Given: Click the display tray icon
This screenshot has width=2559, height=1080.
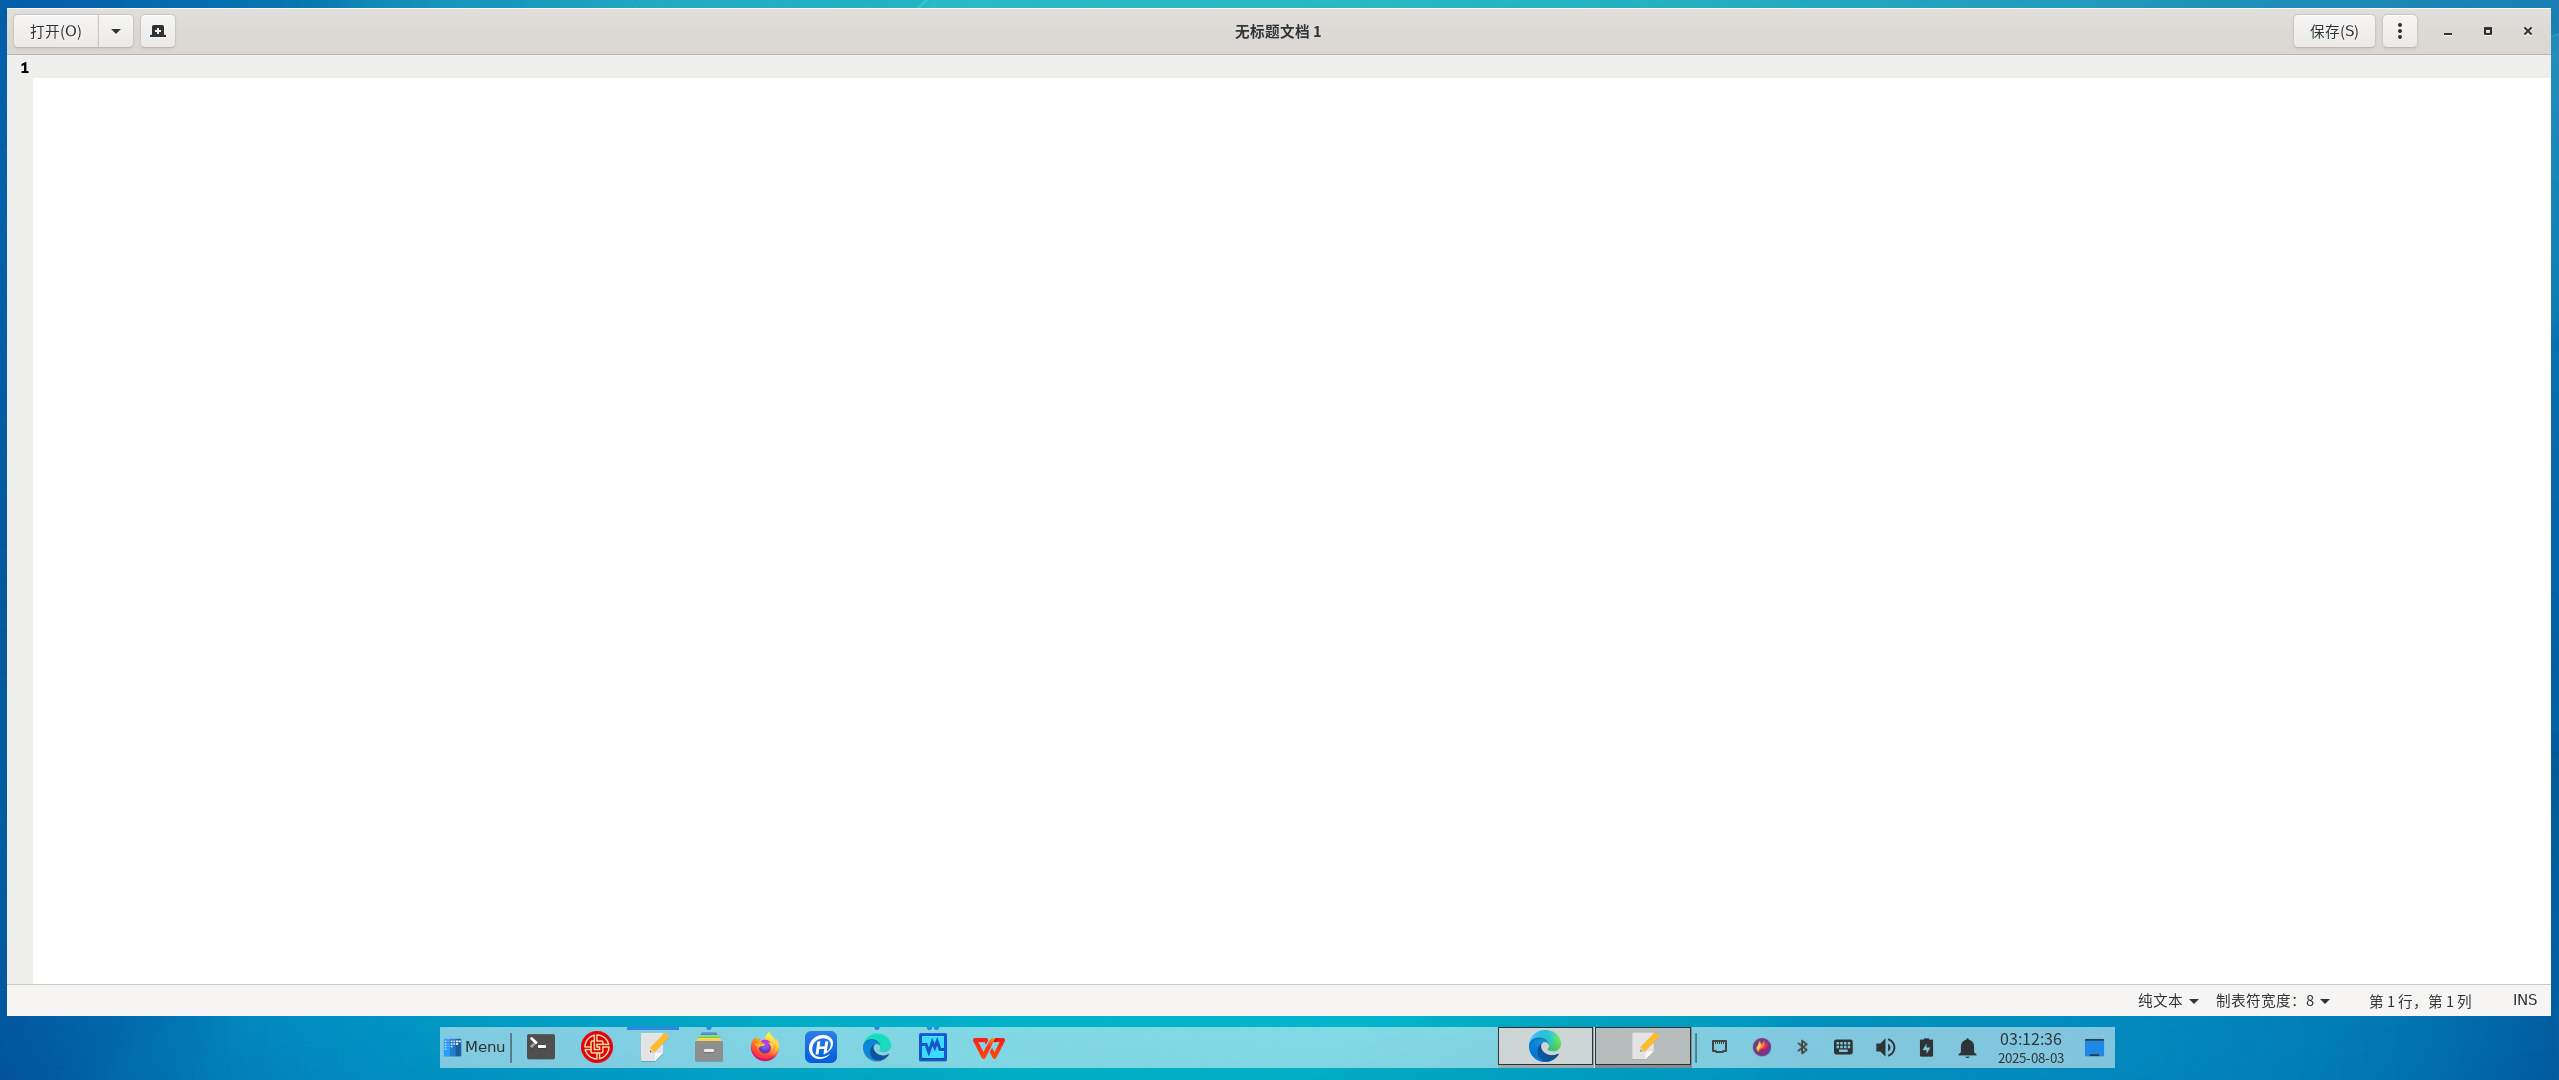Looking at the screenshot, I should tap(1720, 1047).
